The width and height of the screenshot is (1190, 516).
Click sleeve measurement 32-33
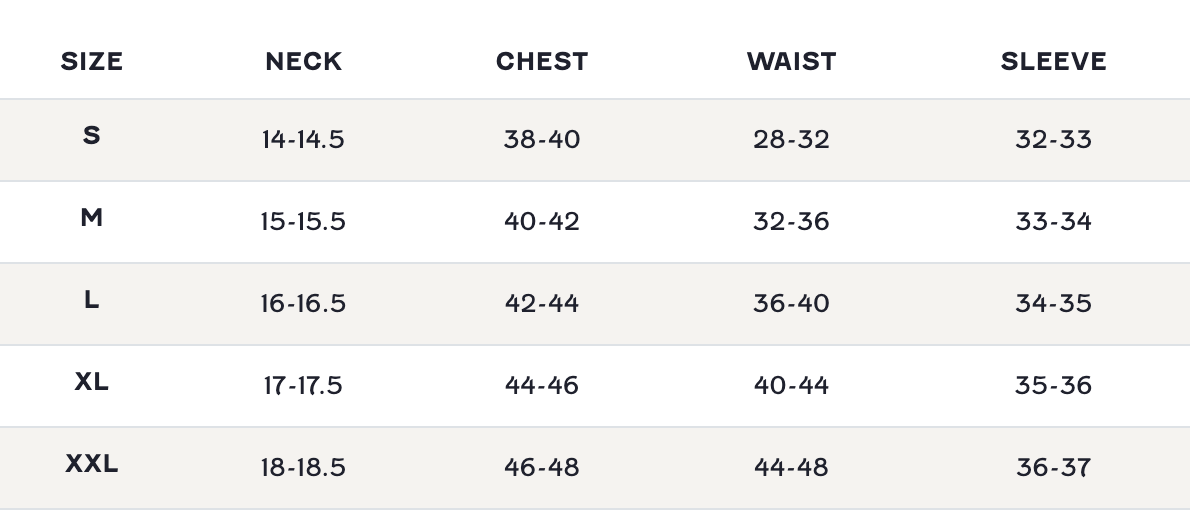pos(1053,140)
